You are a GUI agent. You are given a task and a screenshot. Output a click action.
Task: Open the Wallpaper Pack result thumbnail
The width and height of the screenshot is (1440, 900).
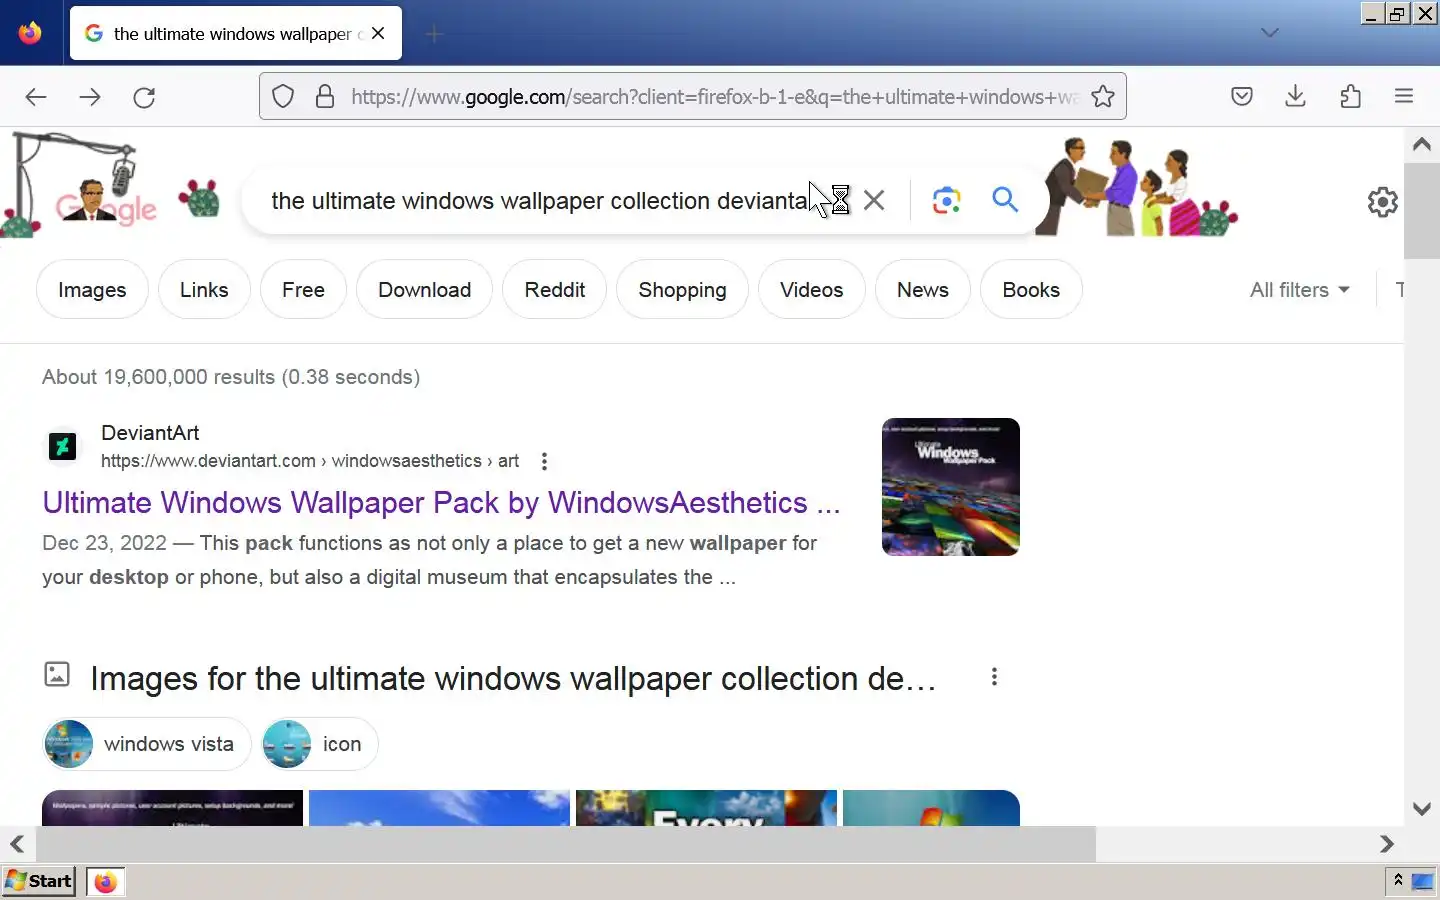pyautogui.click(x=950, y=487)
